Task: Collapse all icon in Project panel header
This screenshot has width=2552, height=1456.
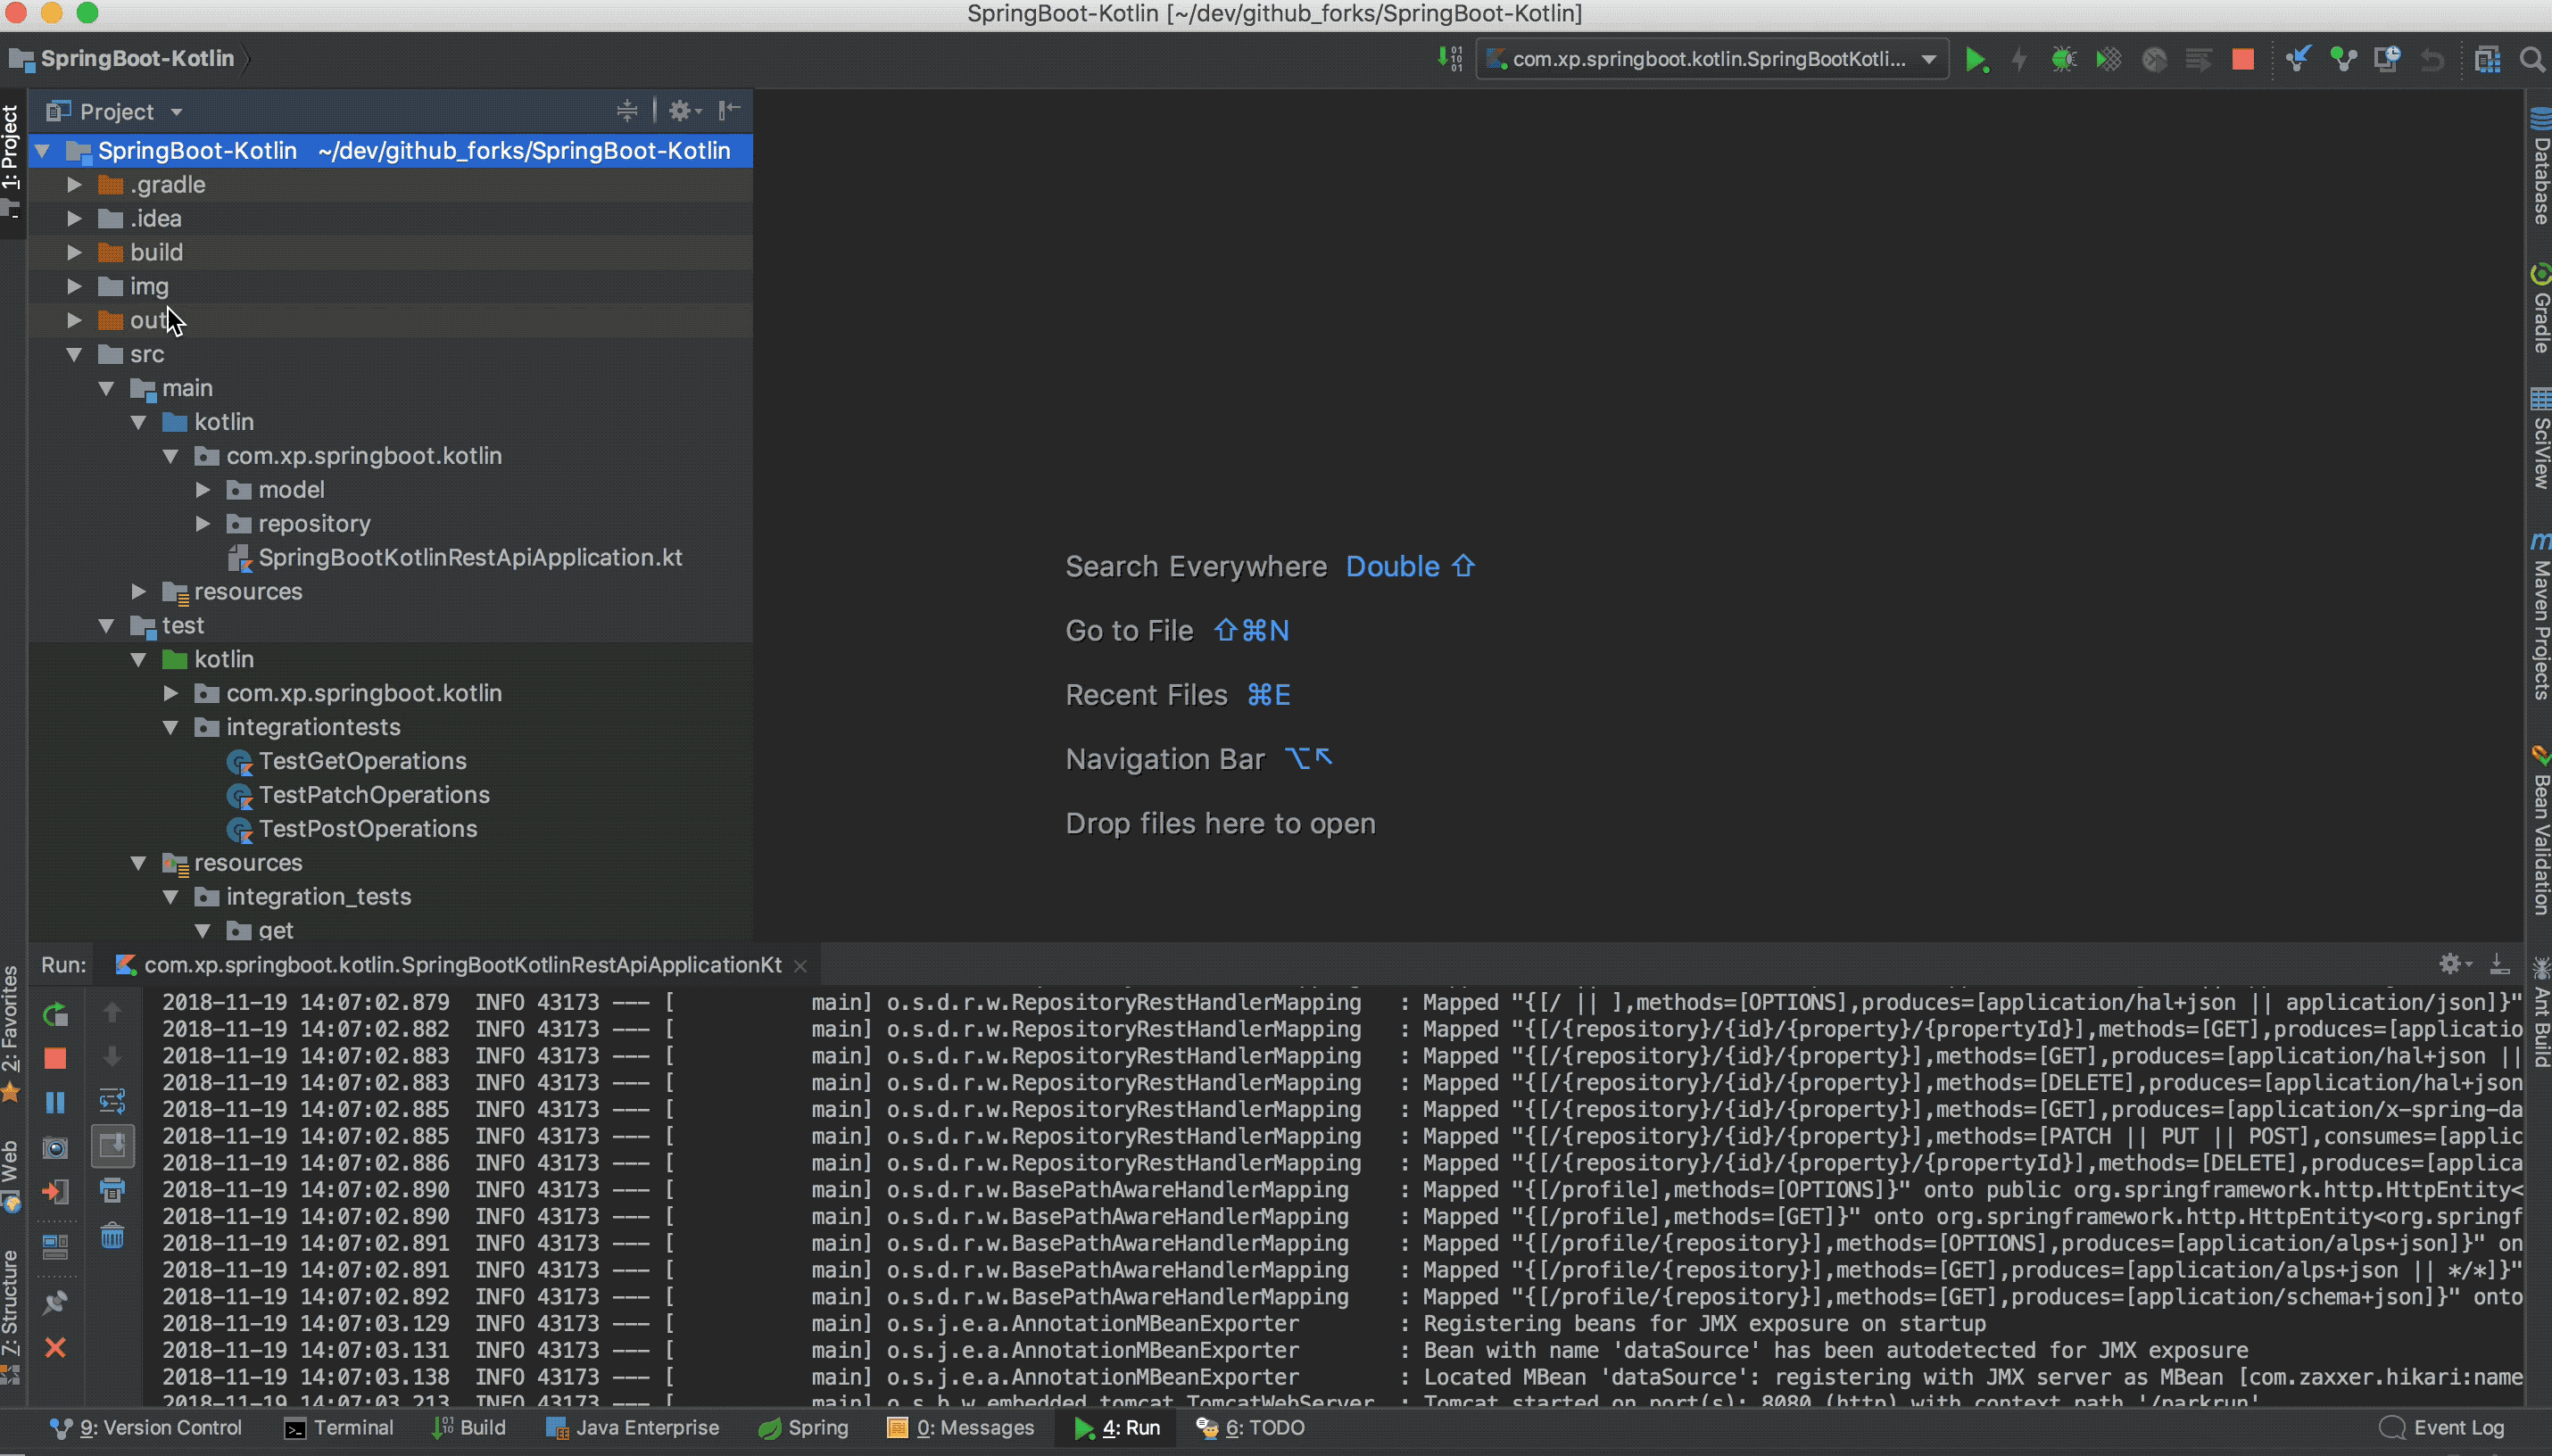Action: [x=627, y=111]
